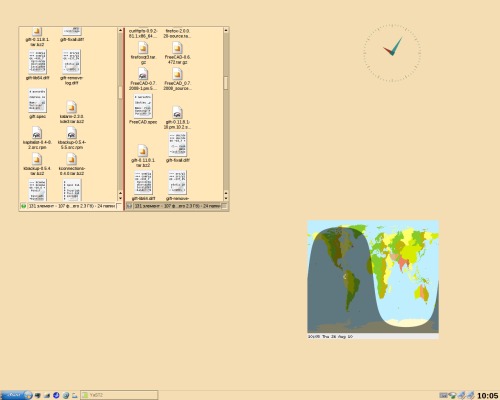Activate the YaST2 taskbar entry

pyautogui.click(x=119, y=395)
